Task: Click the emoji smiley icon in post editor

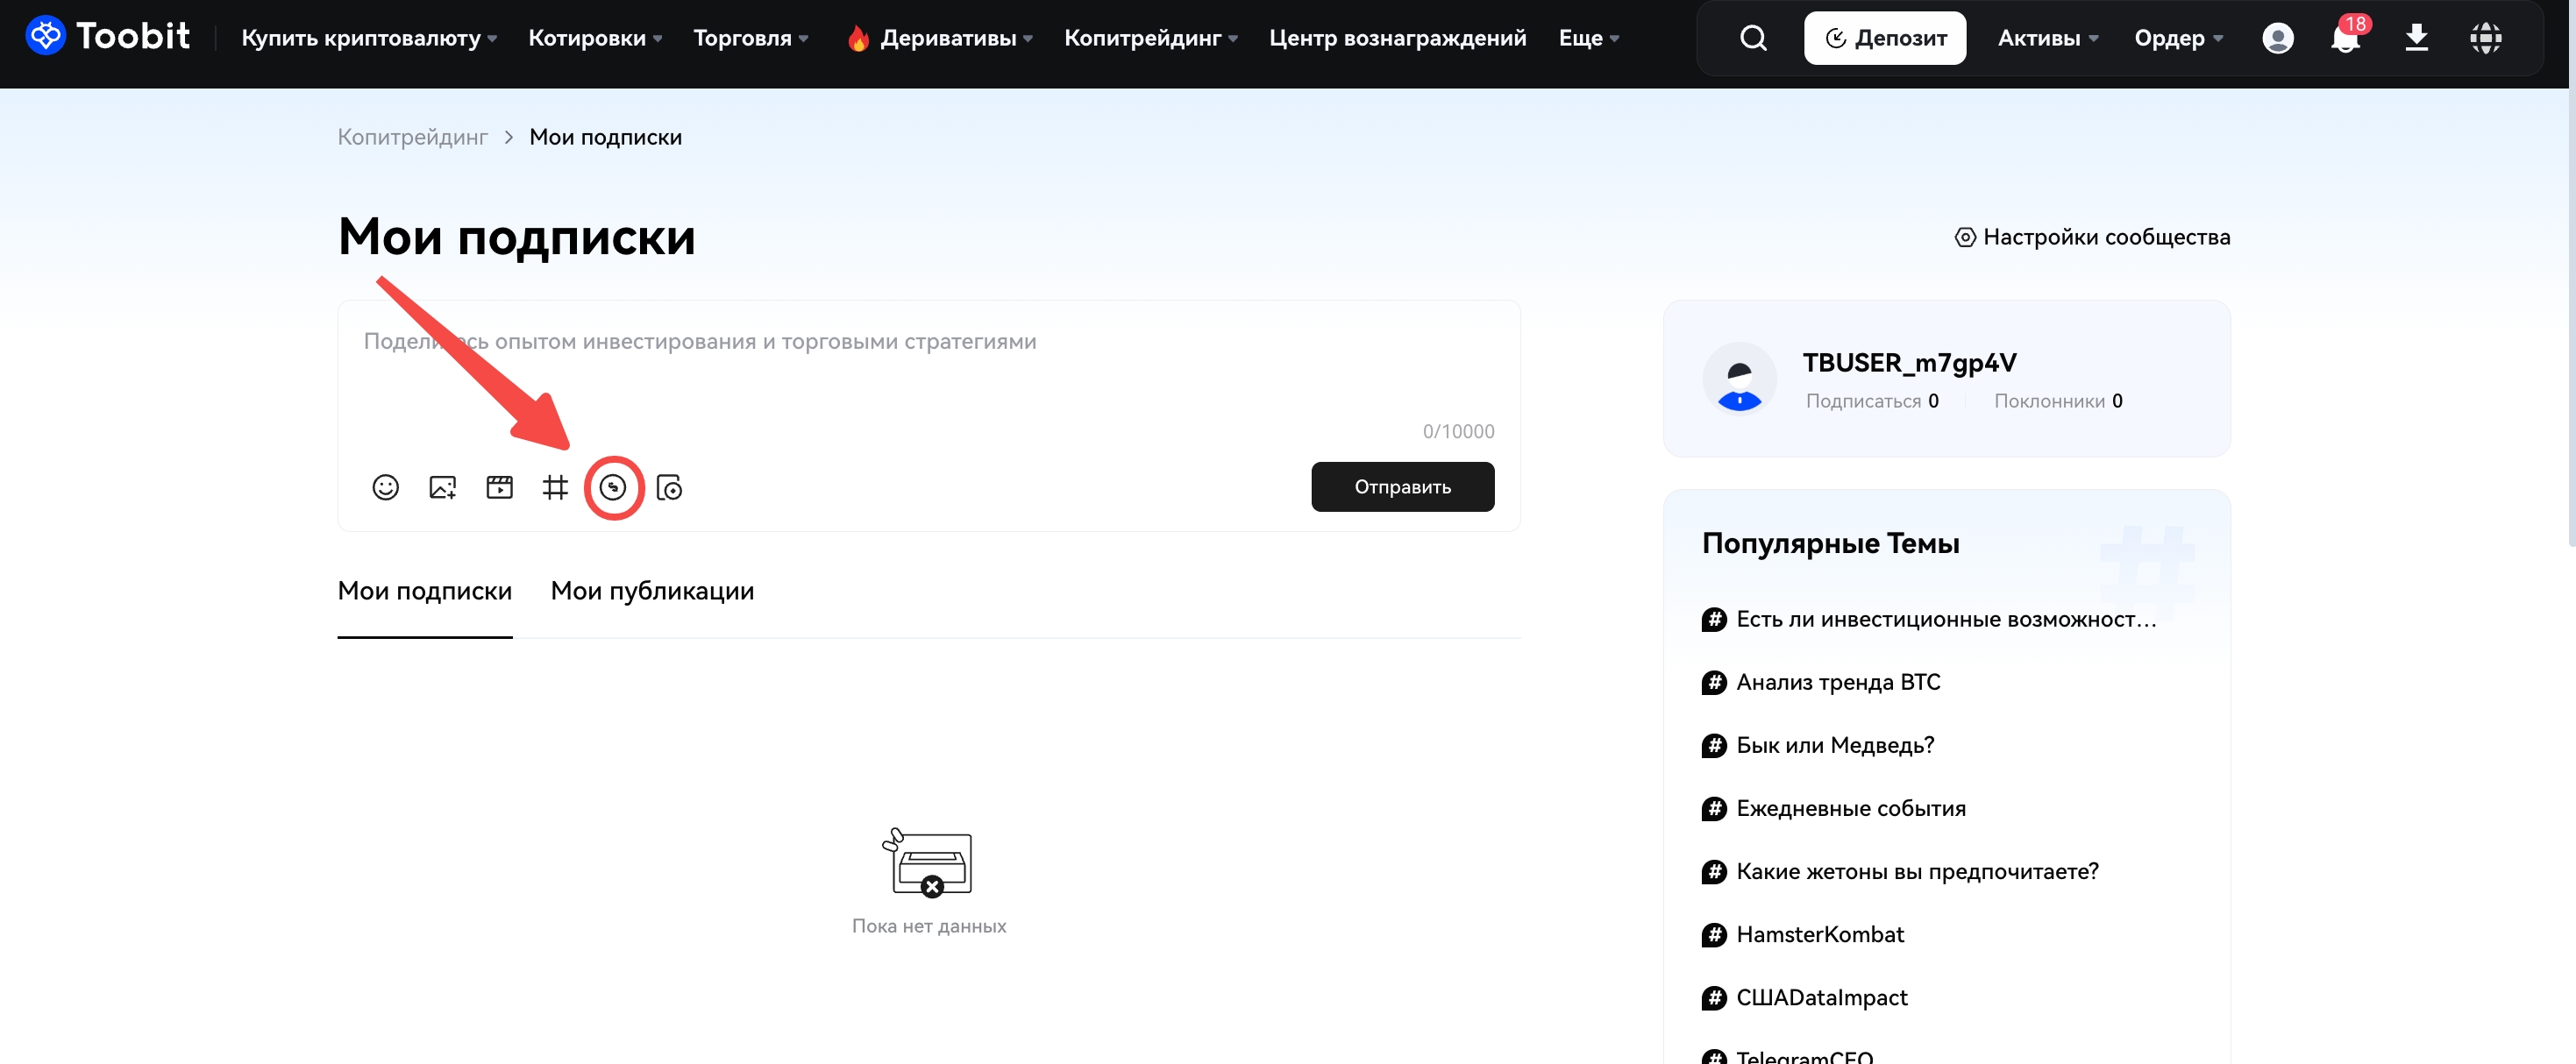Action: click(x=385, y=487)
